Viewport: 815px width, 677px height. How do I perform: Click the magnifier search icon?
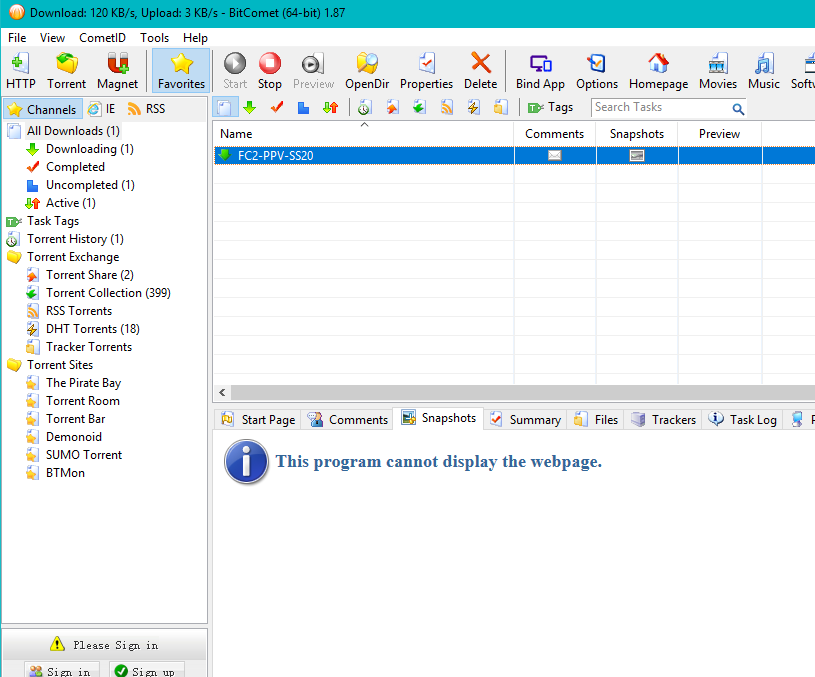point(738,109)
